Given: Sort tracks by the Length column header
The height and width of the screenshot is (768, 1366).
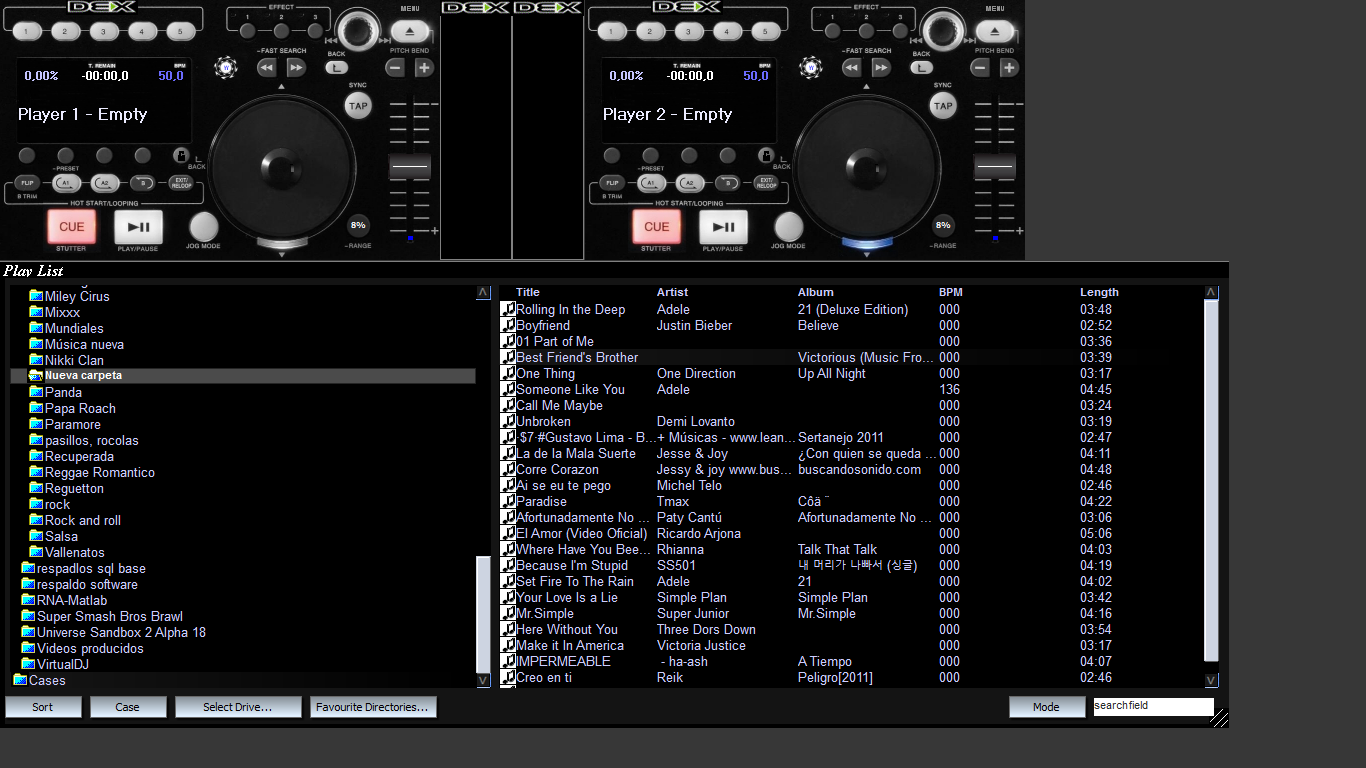Looking at the screenshot, I should point(1099,292).
